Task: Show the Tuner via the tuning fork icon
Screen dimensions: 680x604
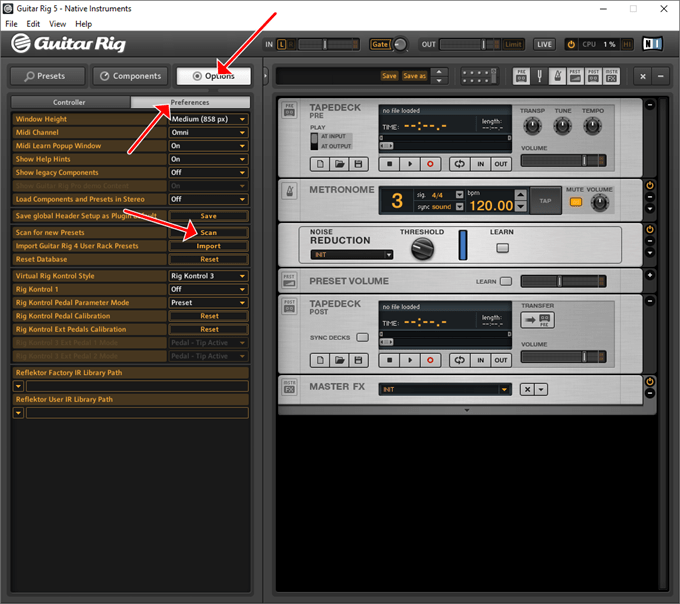Action: pyautogui.click(x=539, y=76)
